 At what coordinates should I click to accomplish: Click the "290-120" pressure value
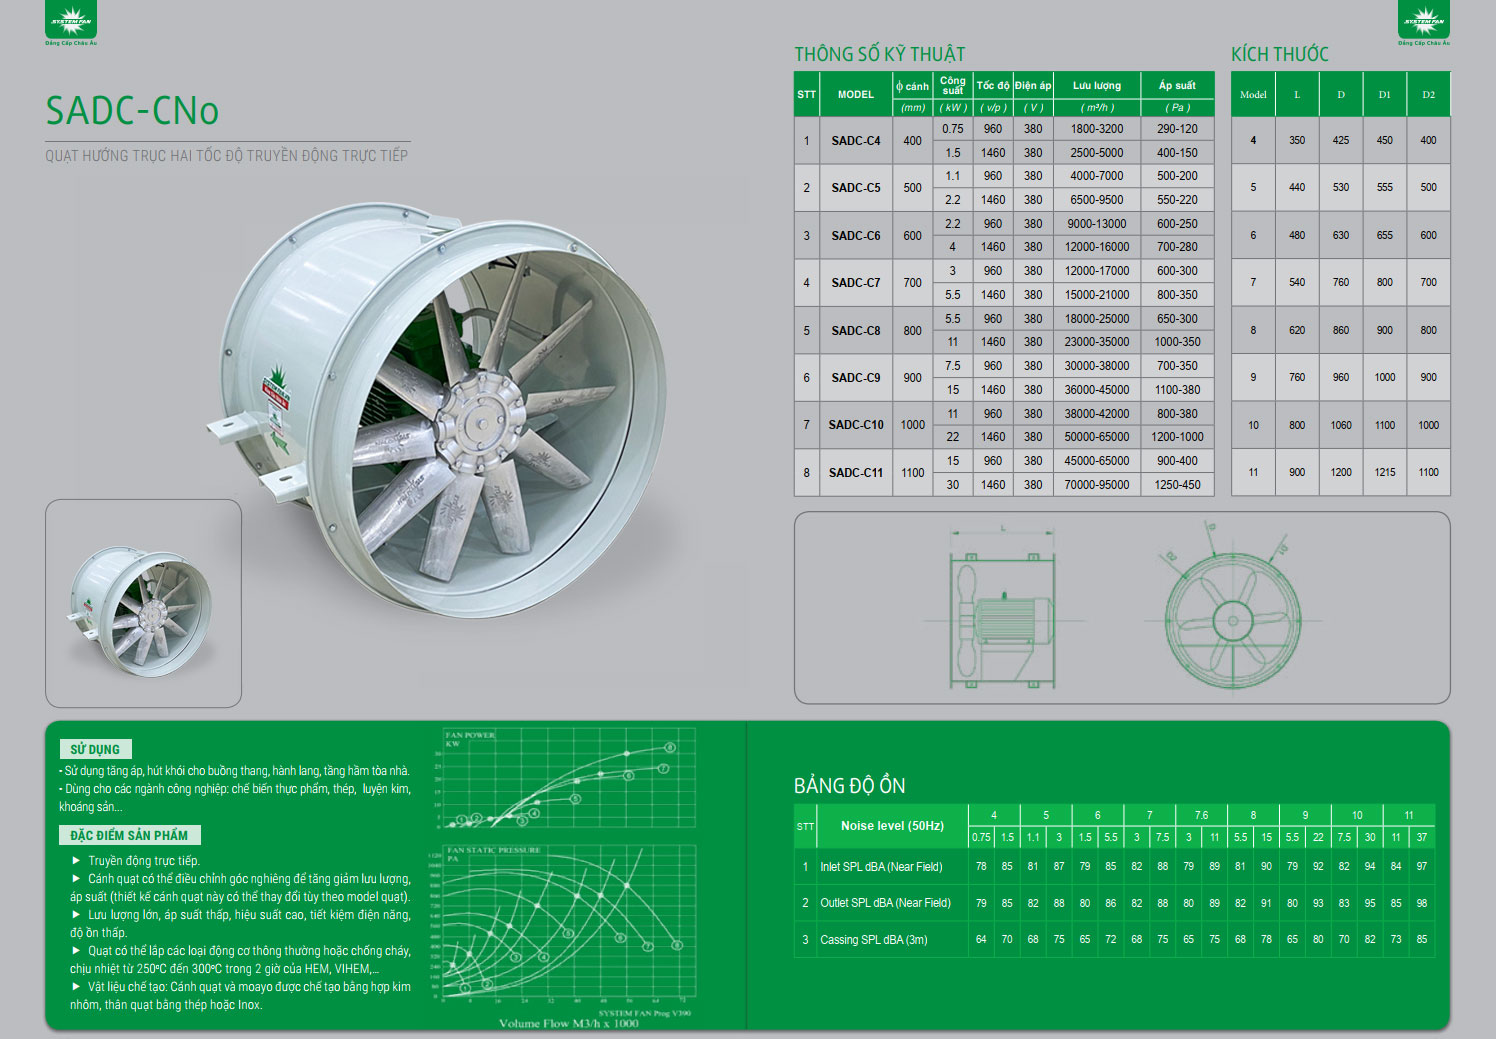pyautogui.click(x=1178, y=129)
